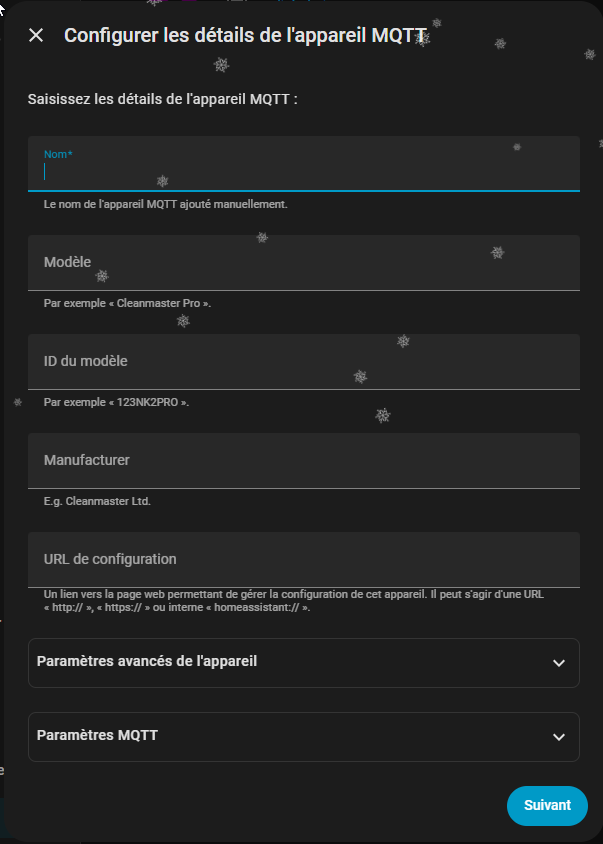Click into the Manufacturer field
Image resolution: width=603 pixels, height=844 pixels.
(303, 460)
